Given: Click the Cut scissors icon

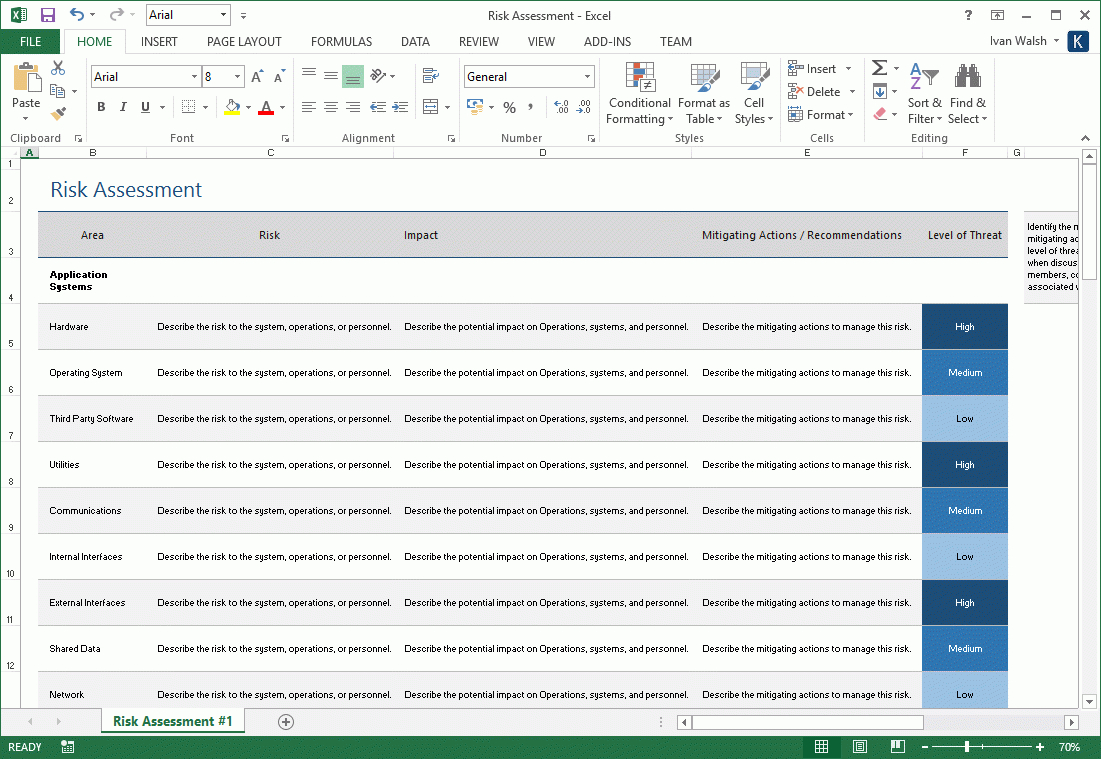Looking at the screenshot, I should pos(58,68).
